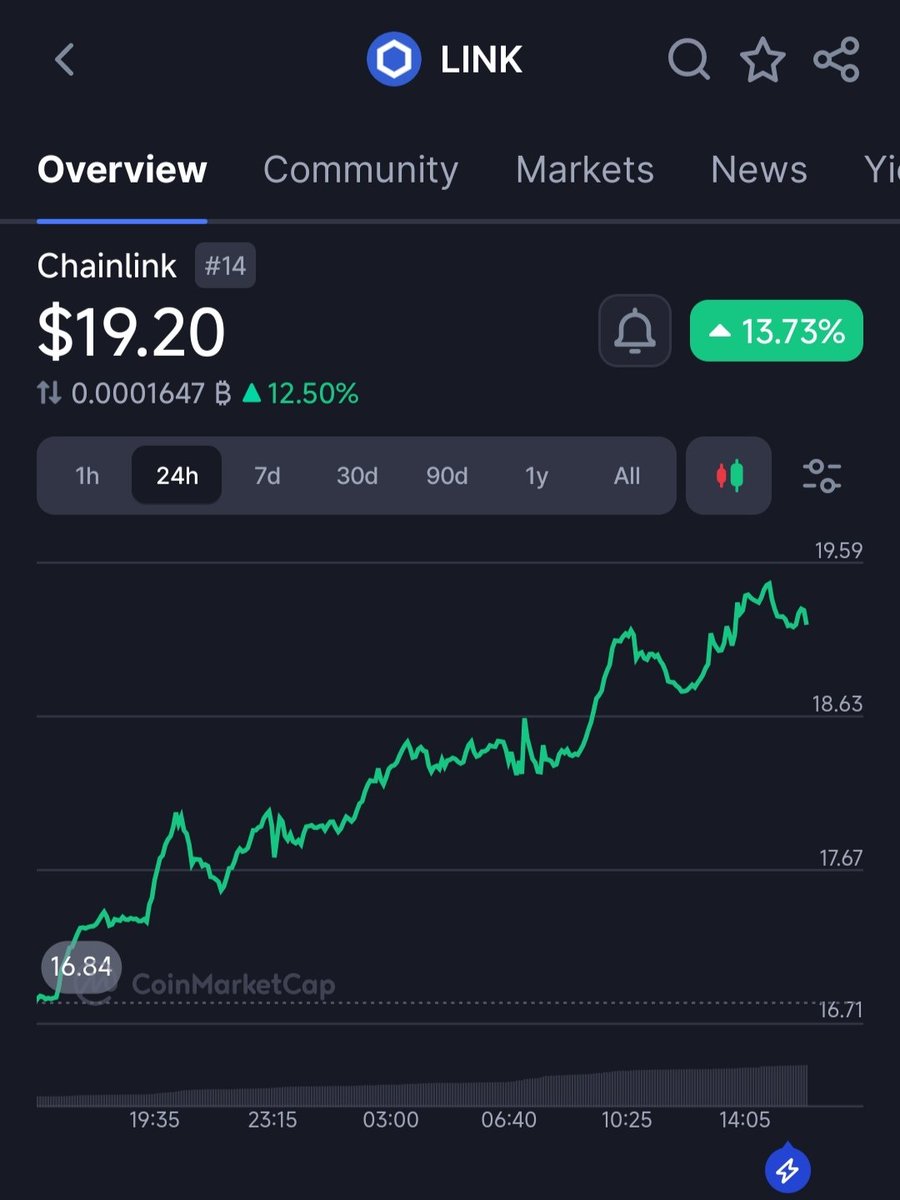The image size is (900, 1200).
Task: Switch to candlestick chart view
Action: click(729, 475)
